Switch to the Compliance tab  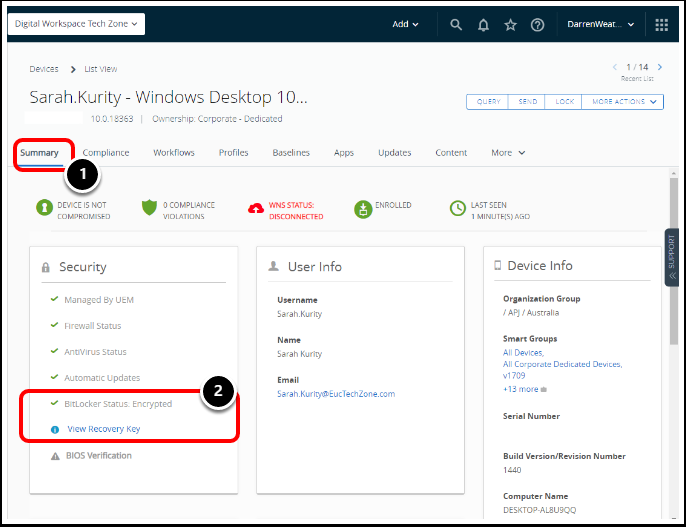[x=106, y=153]
